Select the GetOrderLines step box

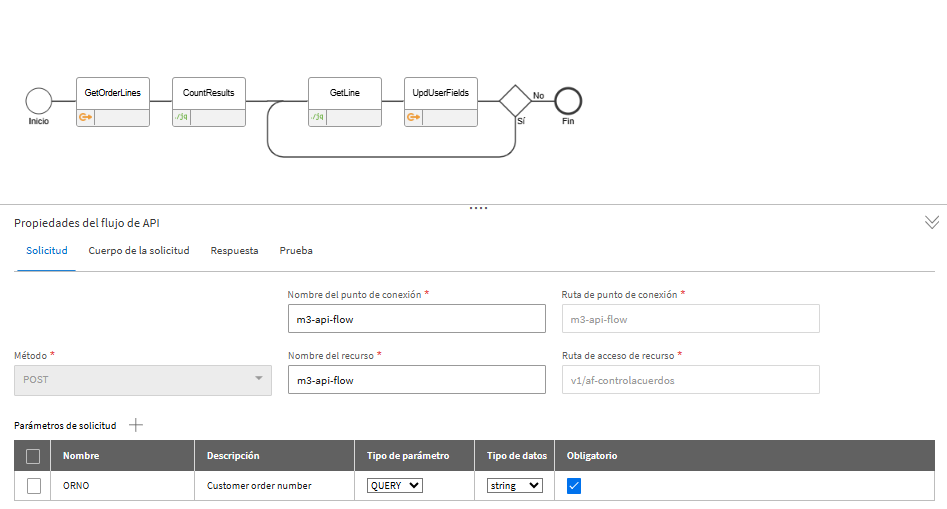[x=113, y=101]
